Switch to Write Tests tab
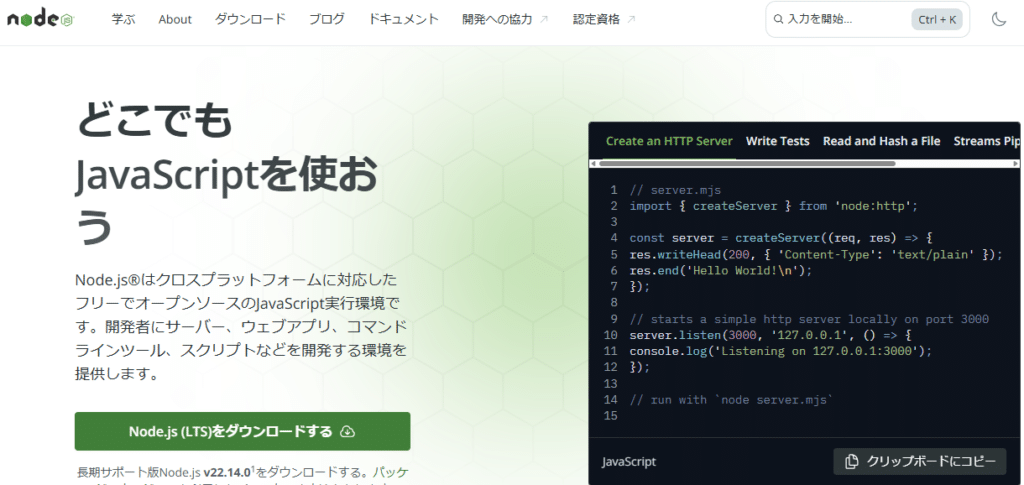Image resolution: width=1024 pixels, height=485 pixels. click(x=777, y=141)
